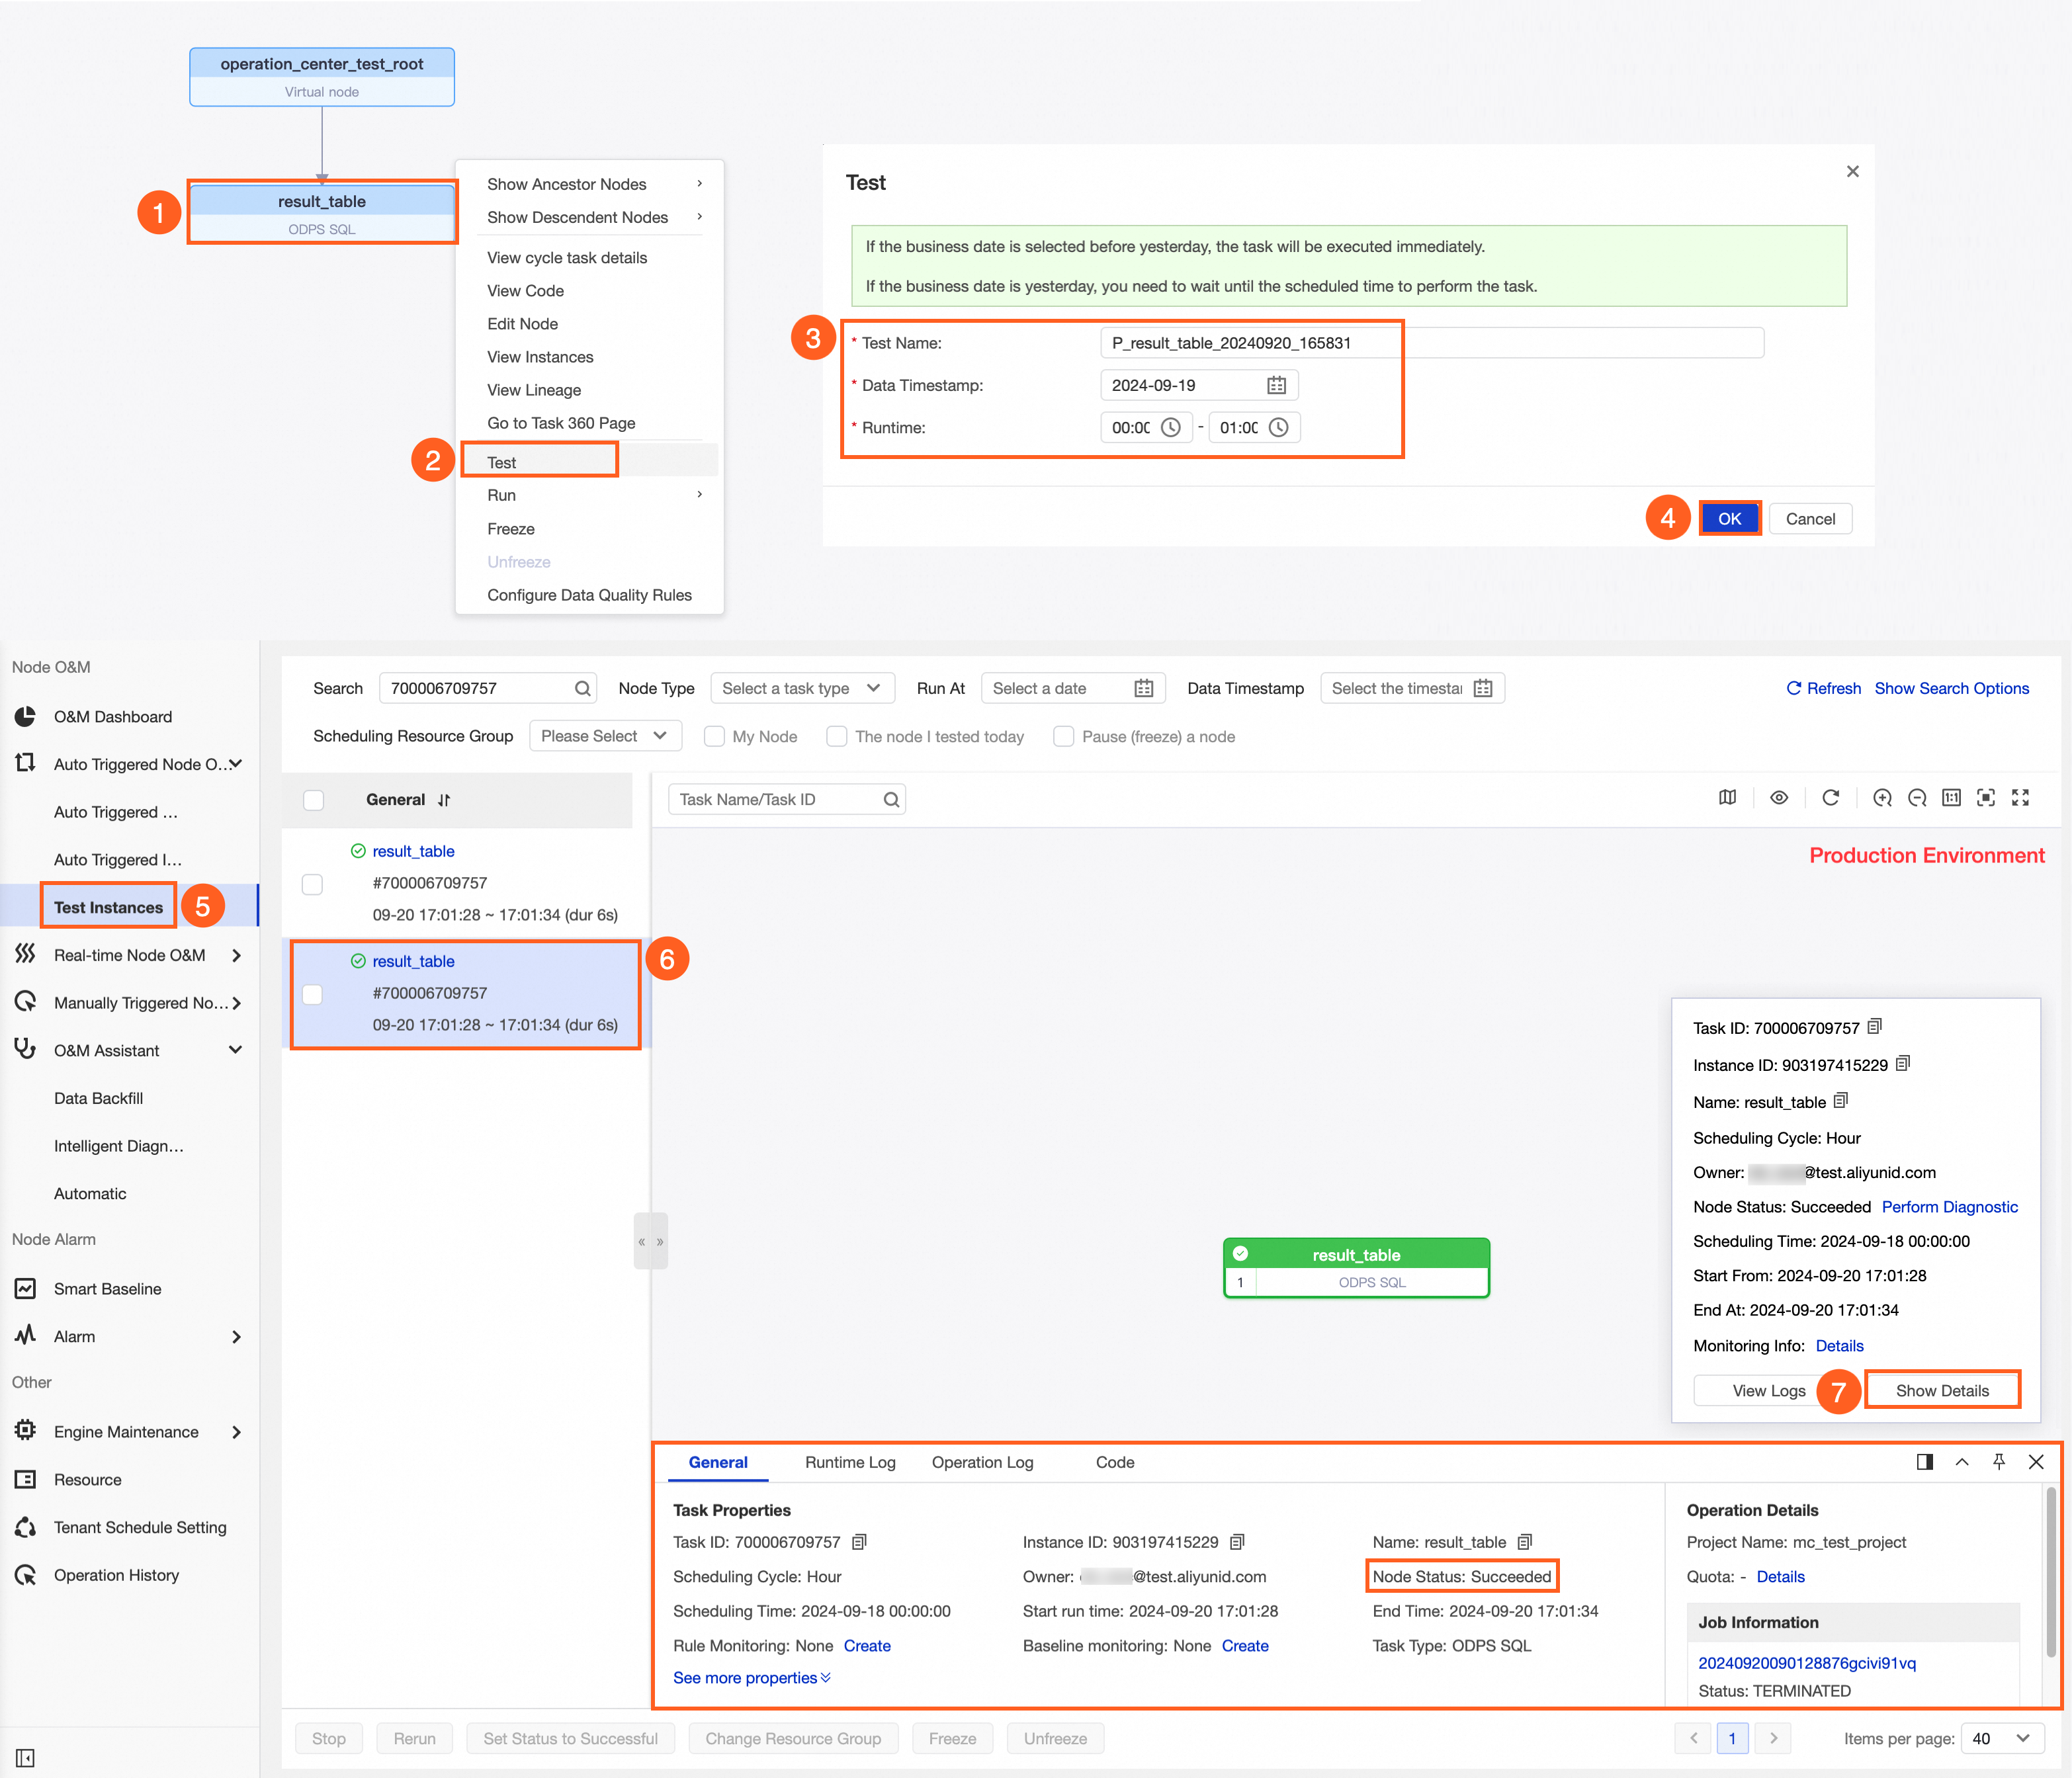2072x1778 pixels.
Task: Check 'The node I tested today' box
Action: click(837, 736)
